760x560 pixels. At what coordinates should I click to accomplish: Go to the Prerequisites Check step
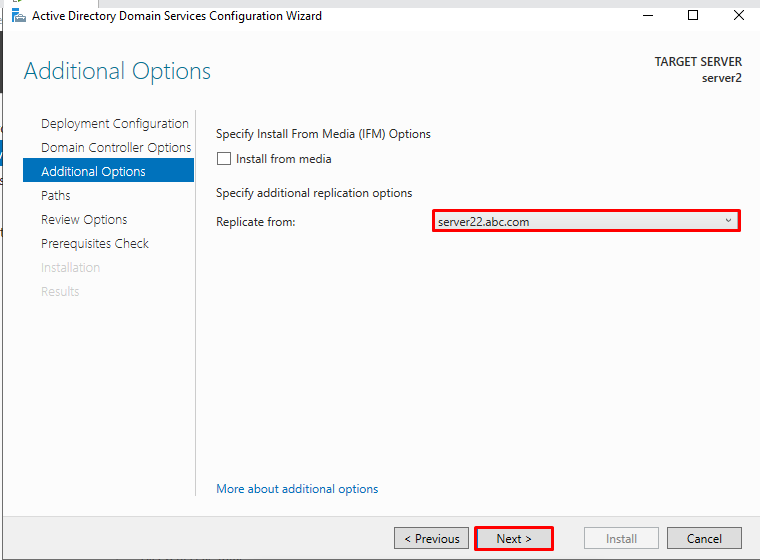click(x=95, y=243)
